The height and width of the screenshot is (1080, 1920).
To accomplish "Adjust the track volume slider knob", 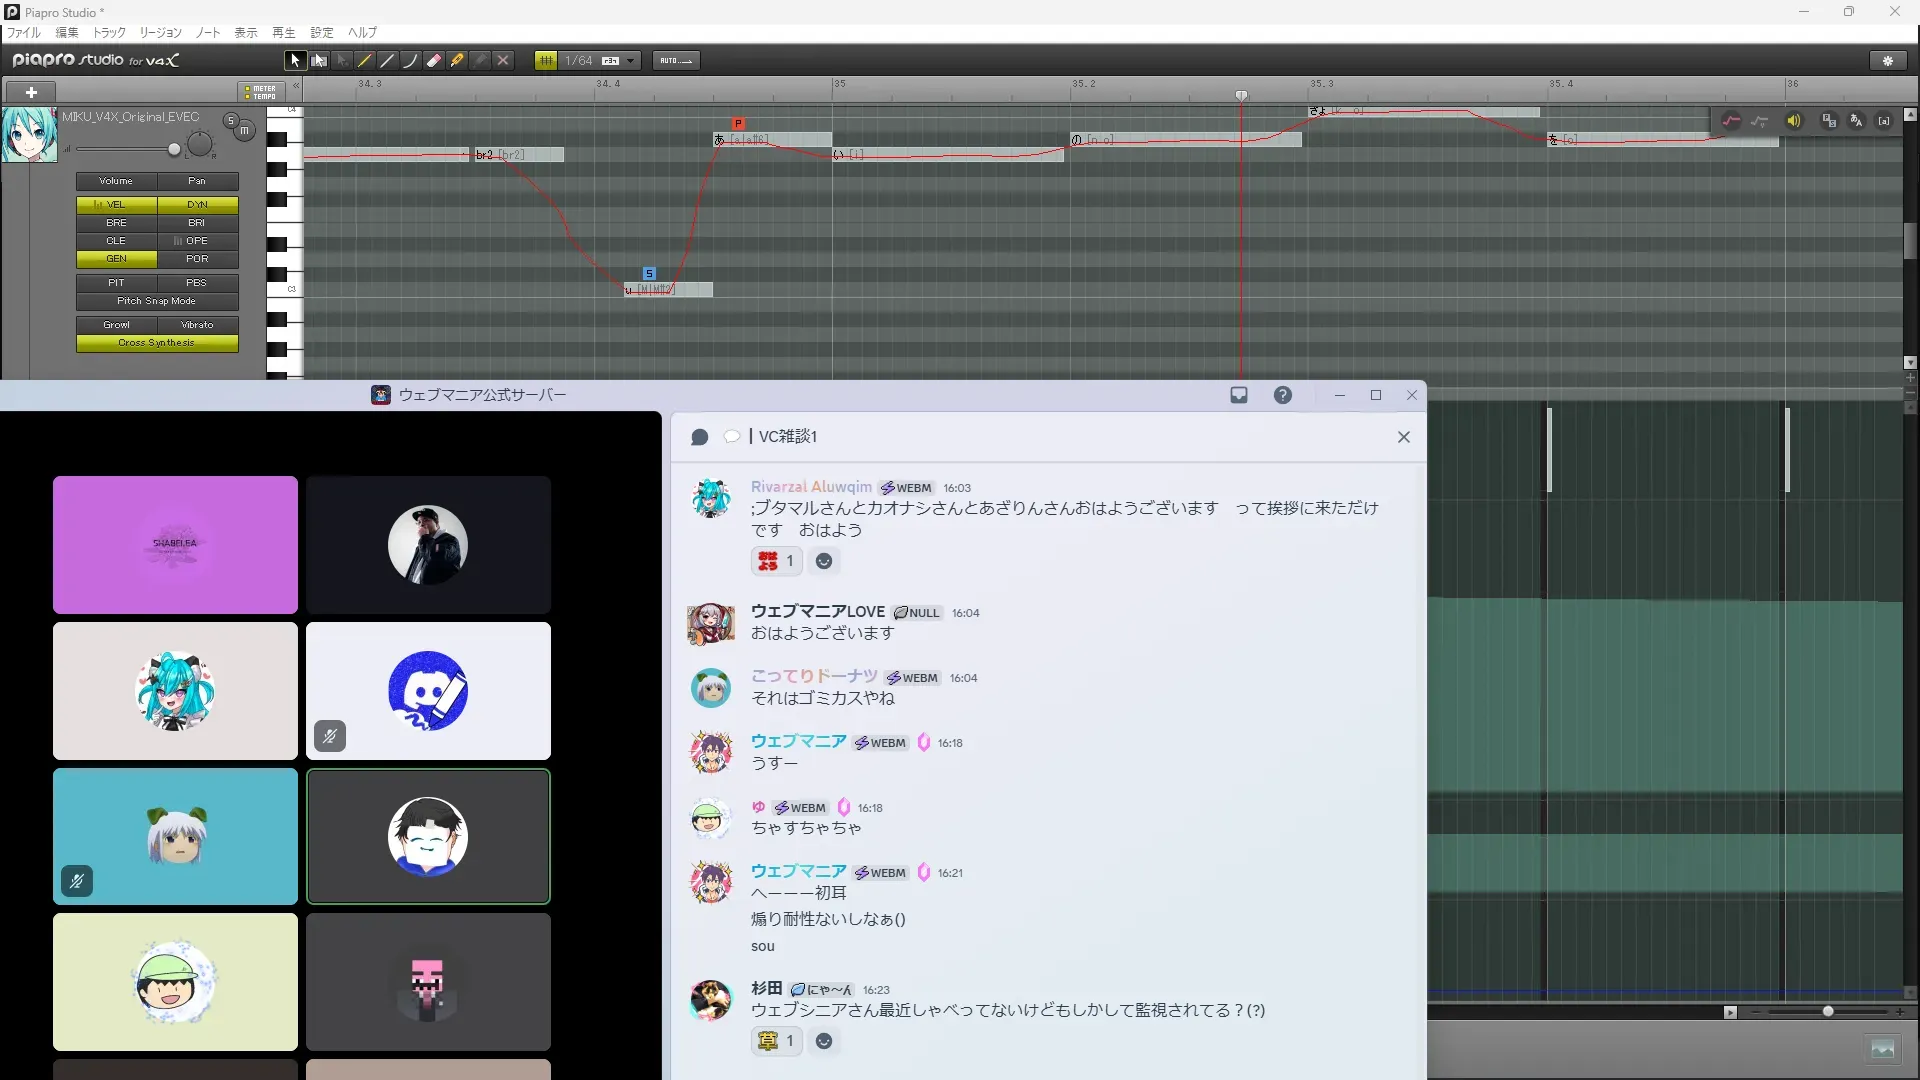I will (x=174, y=150).
